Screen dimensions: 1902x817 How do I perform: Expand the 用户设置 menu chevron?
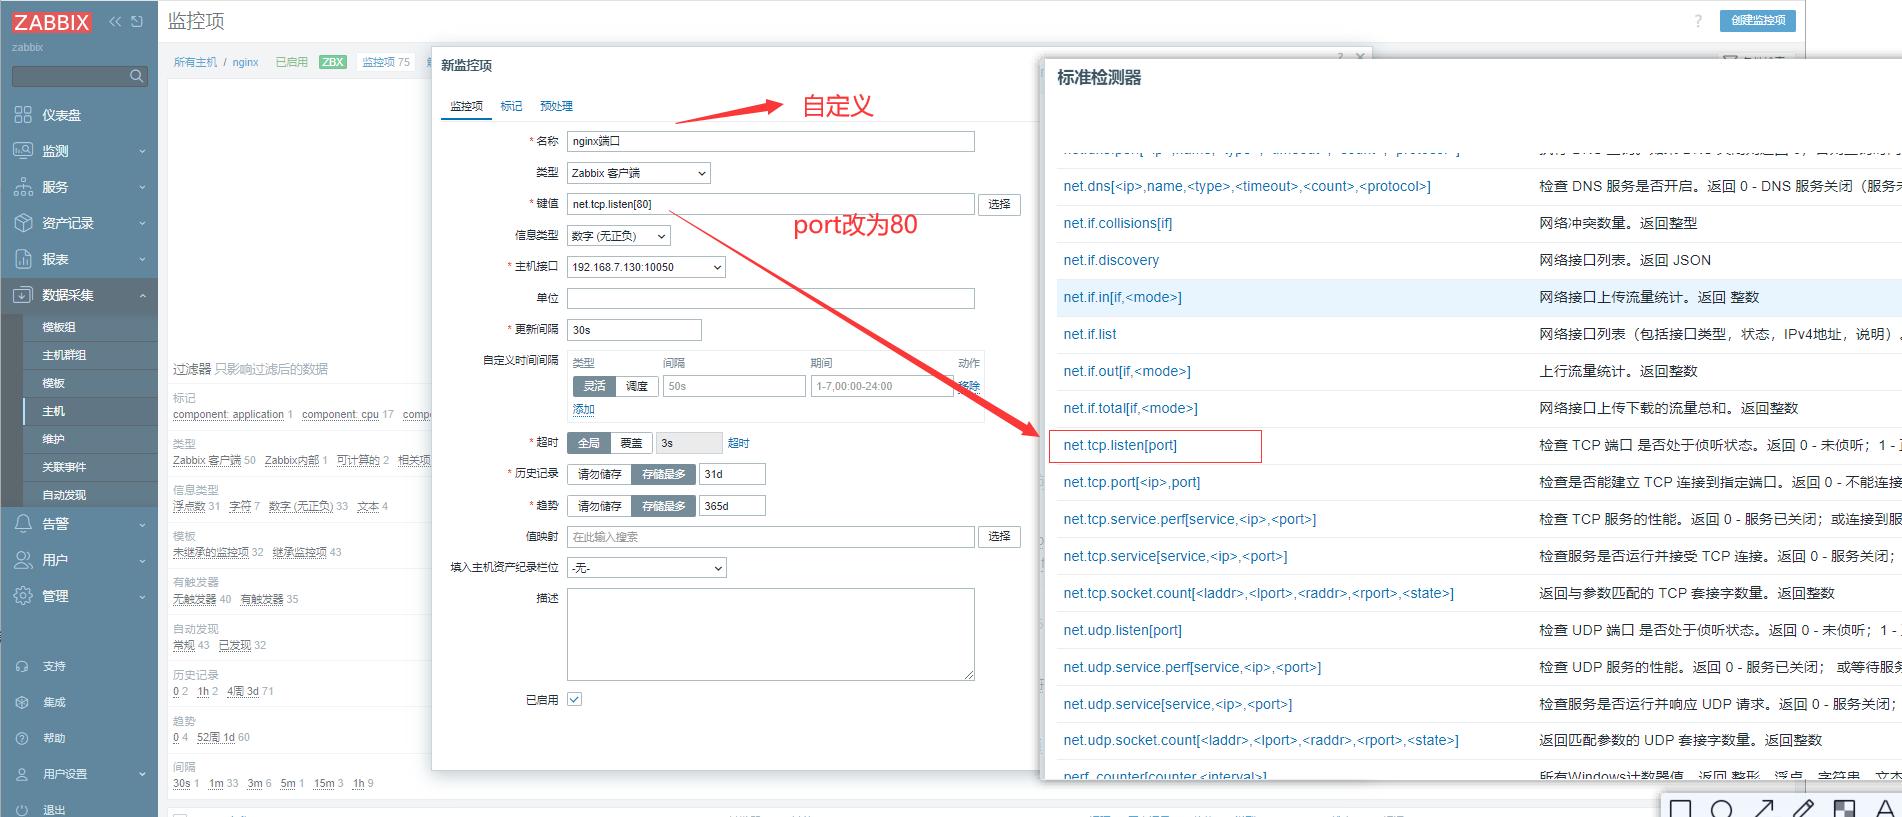pos(142,774)
